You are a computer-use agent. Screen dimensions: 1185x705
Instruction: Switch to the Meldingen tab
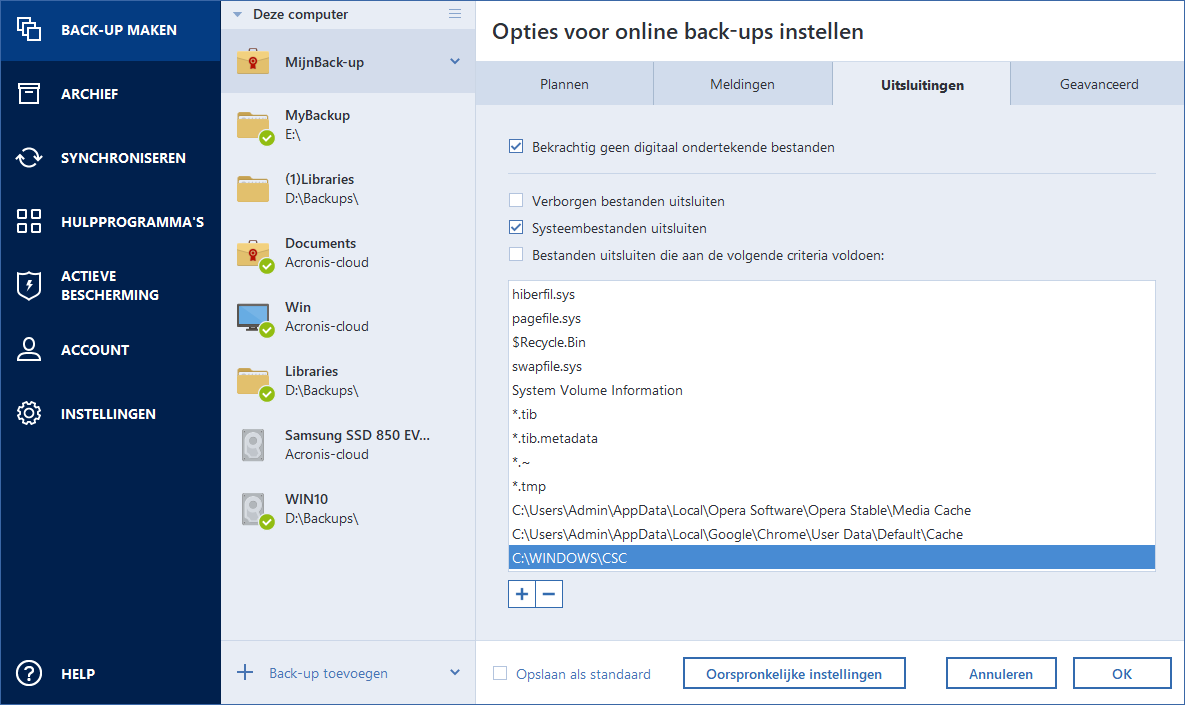742,84
